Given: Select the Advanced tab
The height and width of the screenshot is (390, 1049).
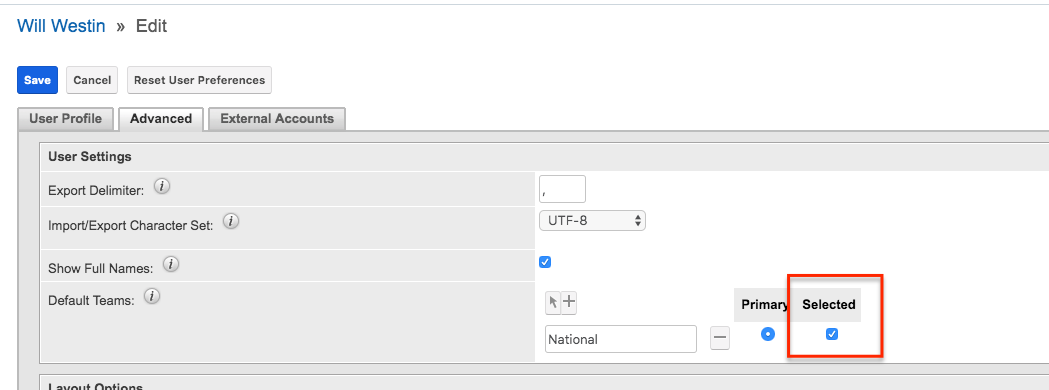Looking at the screenshot, I should click(x=161, y=119).
